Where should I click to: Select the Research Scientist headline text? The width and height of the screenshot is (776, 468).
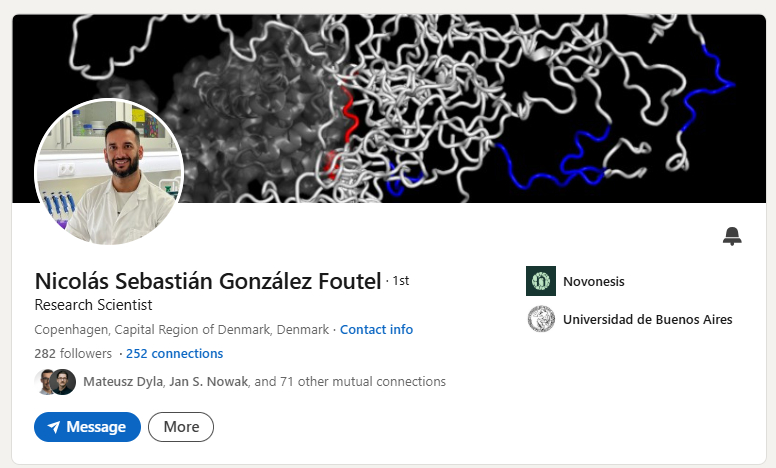[x=93, y=305]
